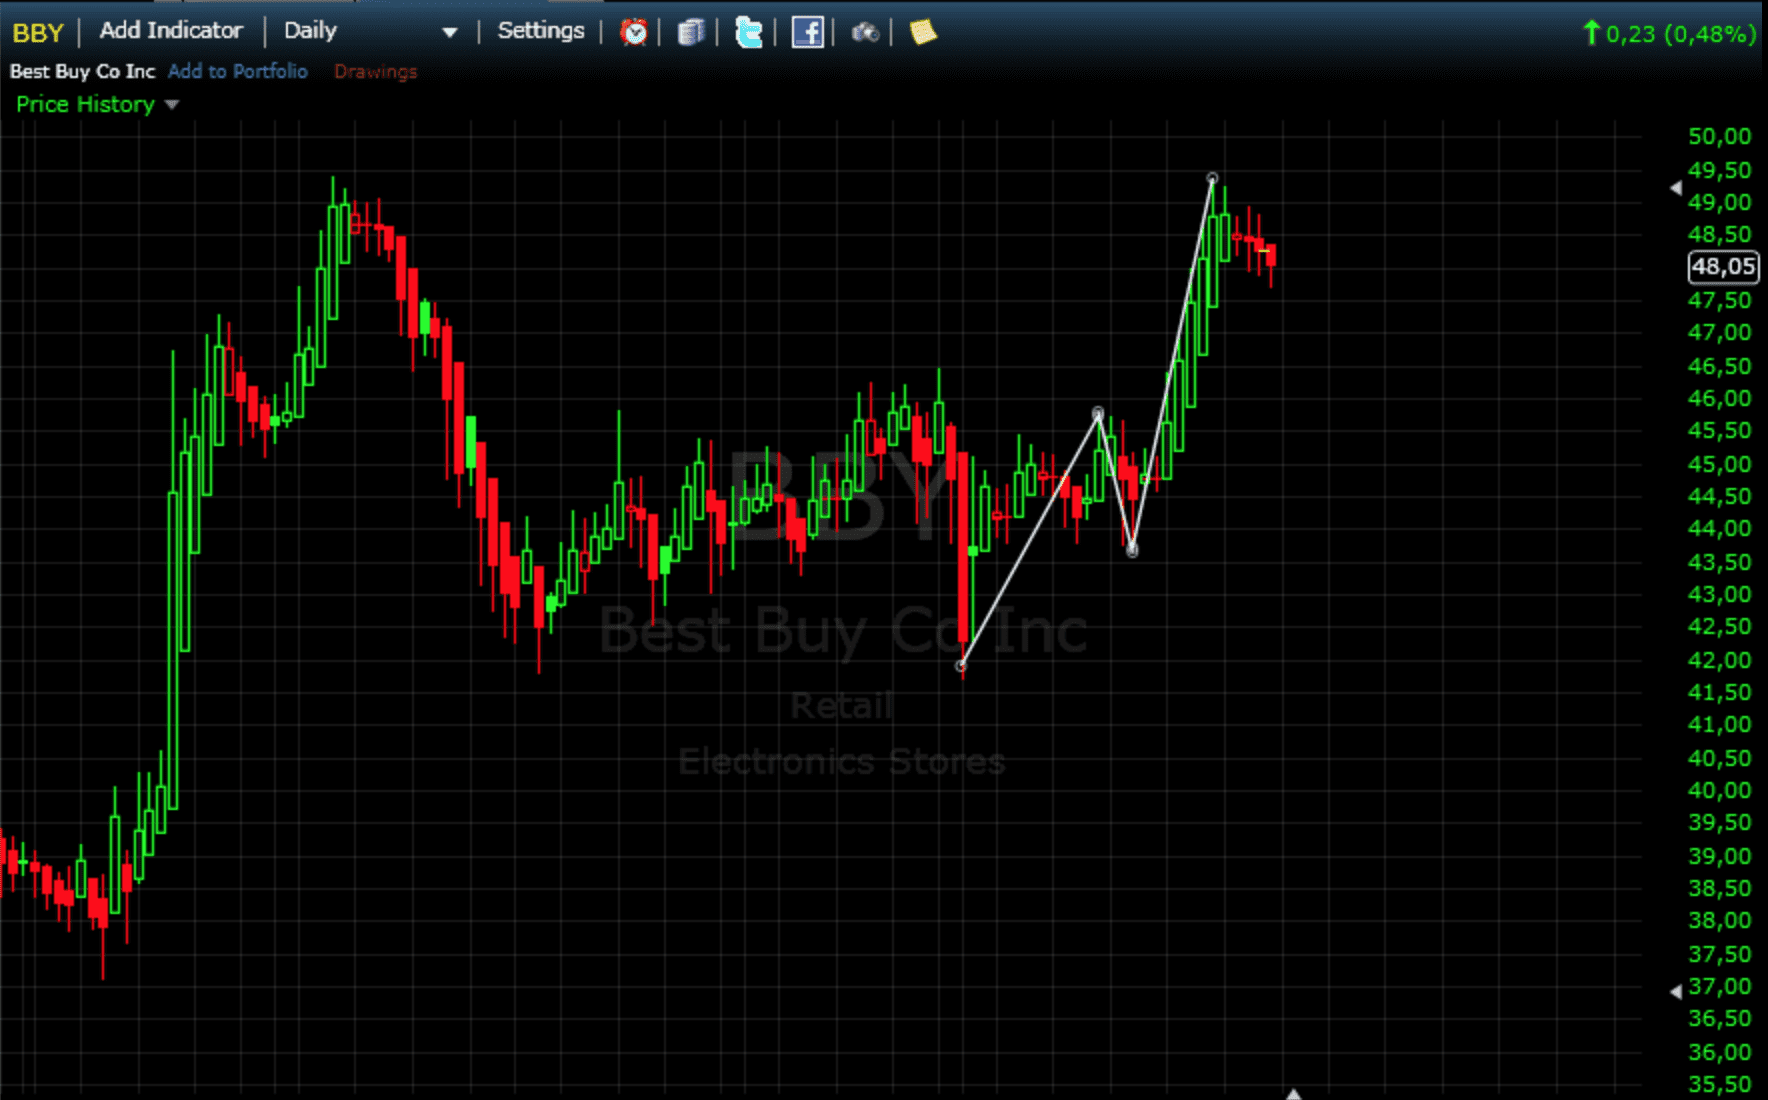
Task: Click the camera snapshot icon
Action: 865,33
